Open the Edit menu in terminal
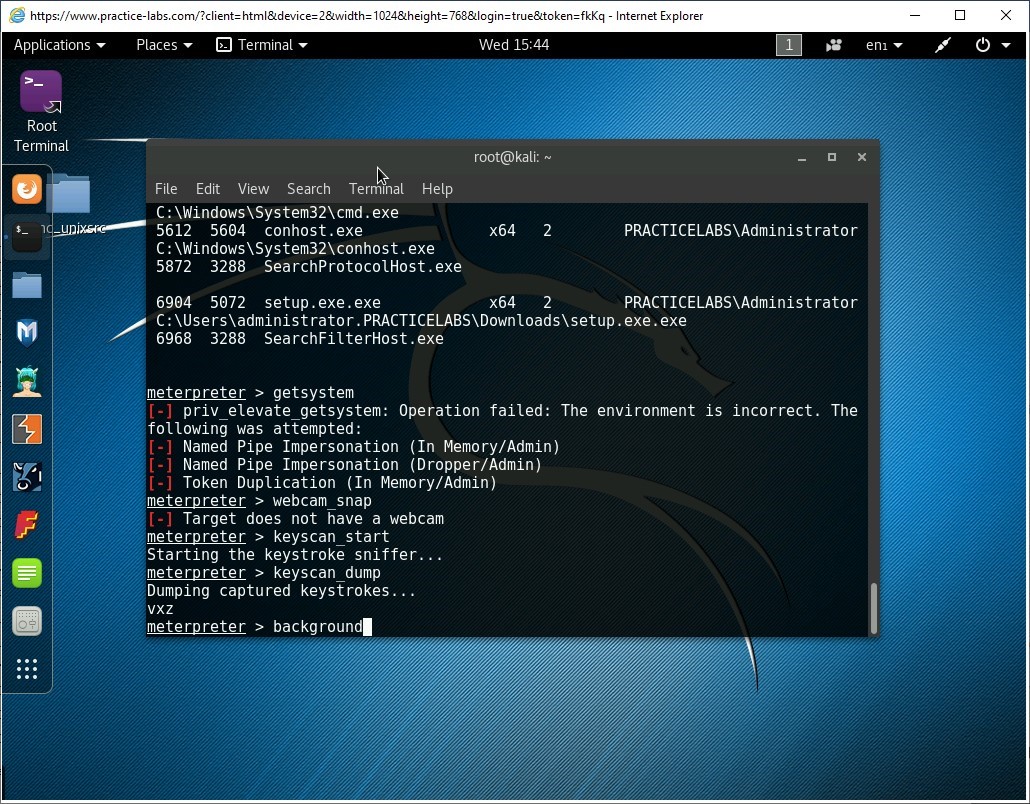 [x=208, y=189]
